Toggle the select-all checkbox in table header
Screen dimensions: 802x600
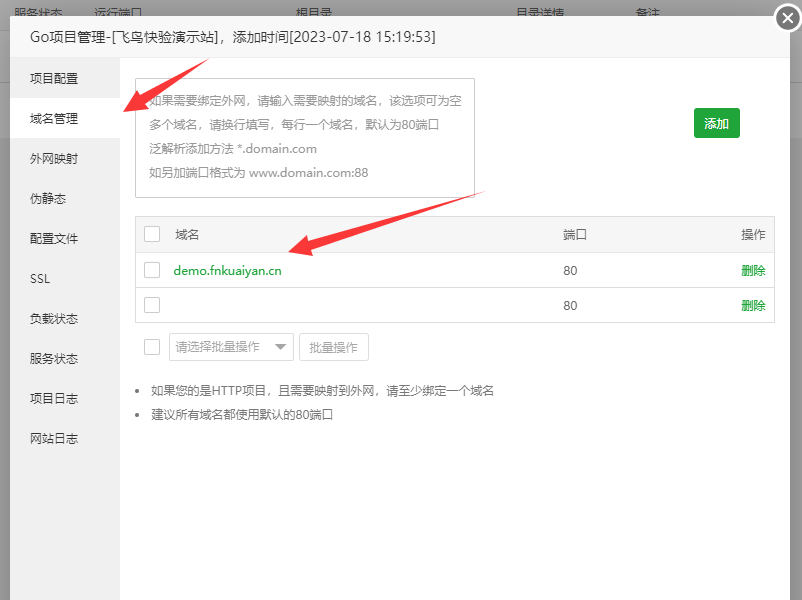tap(152, 234)
